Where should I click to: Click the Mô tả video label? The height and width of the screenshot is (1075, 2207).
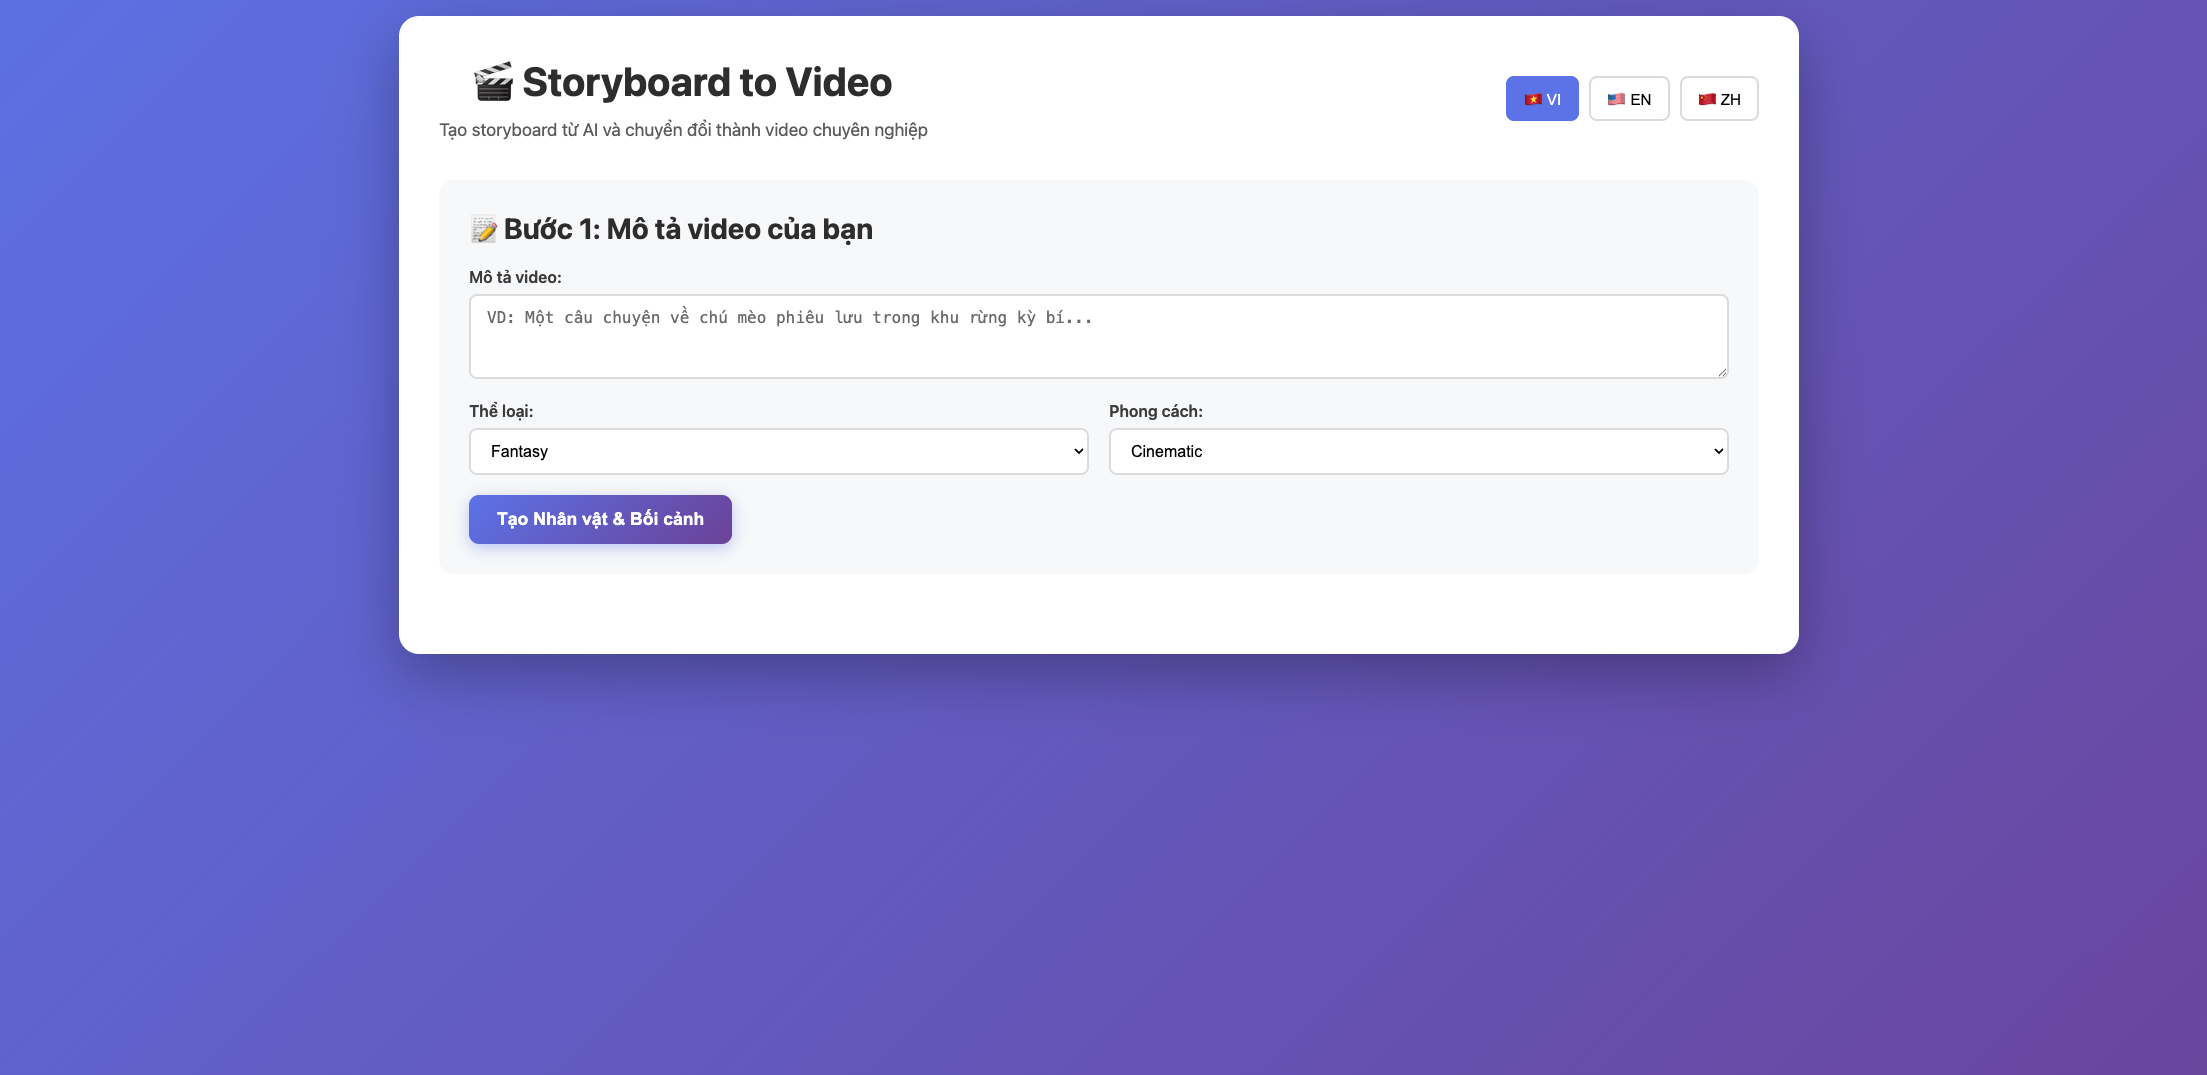point(515,278)
